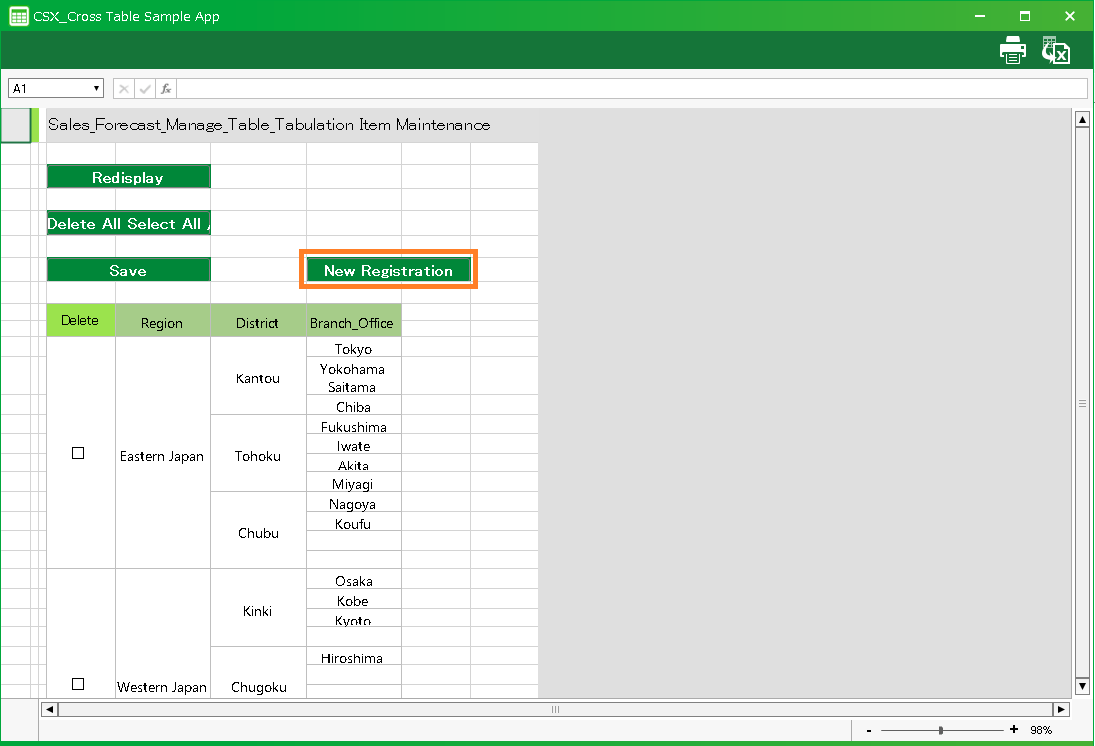Open the cell name box dropdown
The height and width of the screenshot is (746, 1095).
point(97,89)
